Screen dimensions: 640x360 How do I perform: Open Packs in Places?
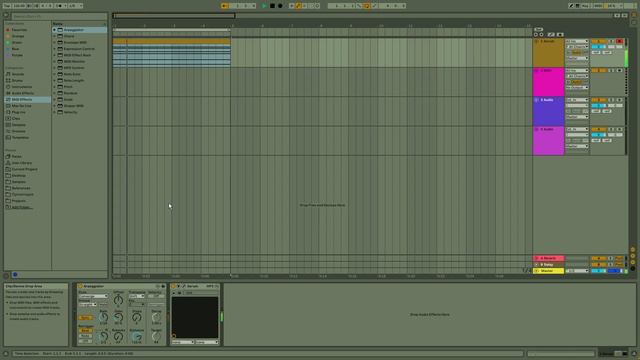17,156
